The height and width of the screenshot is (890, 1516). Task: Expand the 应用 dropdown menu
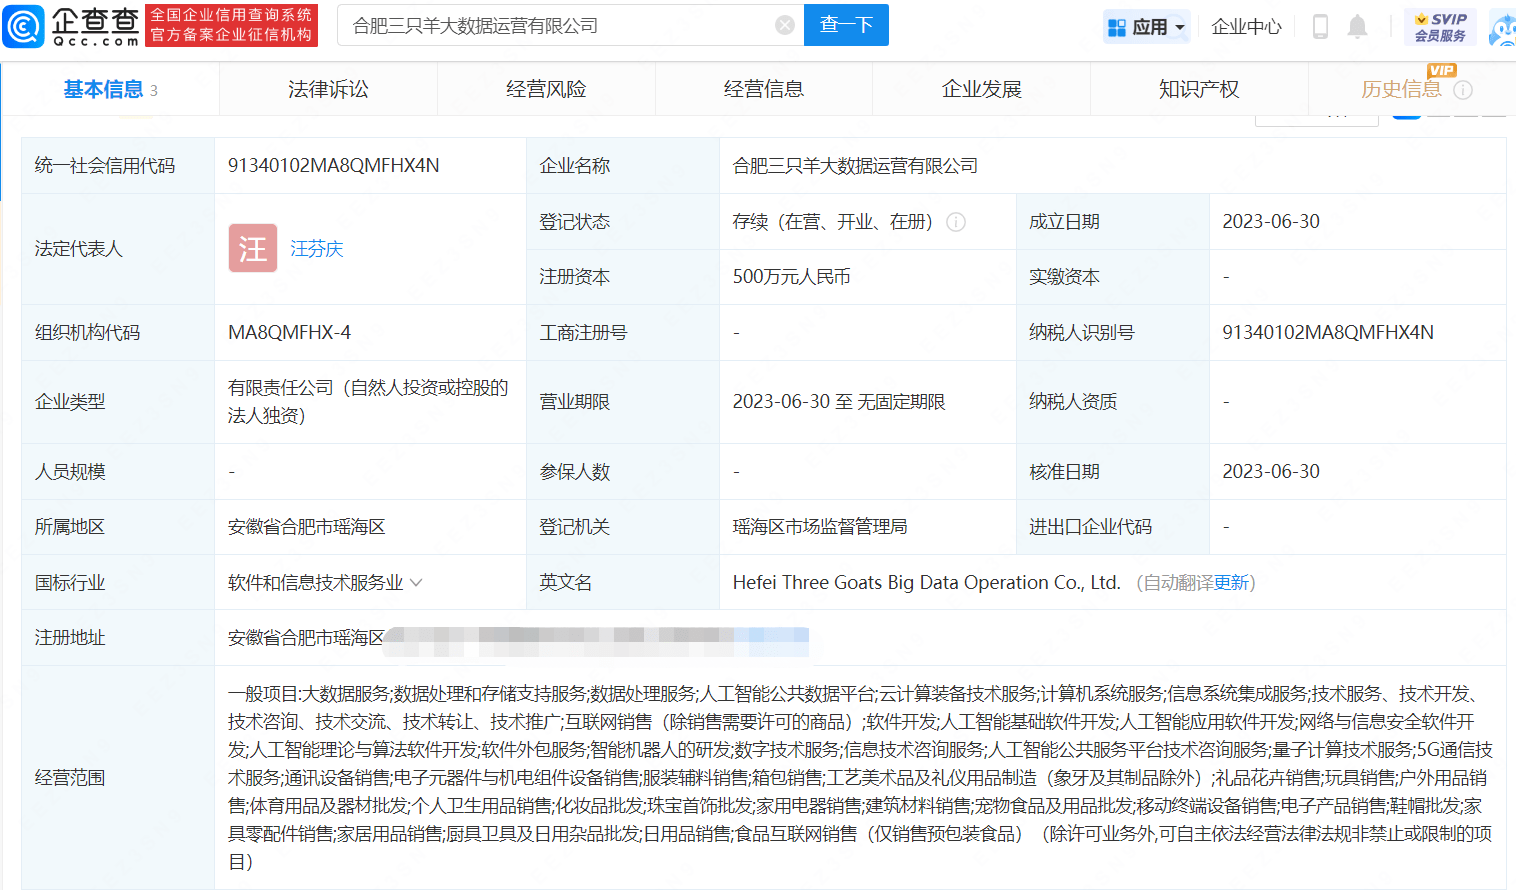click(x=1180, y=27)
